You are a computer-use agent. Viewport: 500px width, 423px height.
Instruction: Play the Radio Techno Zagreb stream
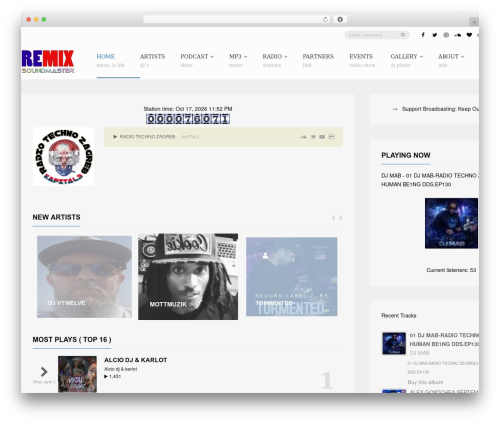point(115,137)
